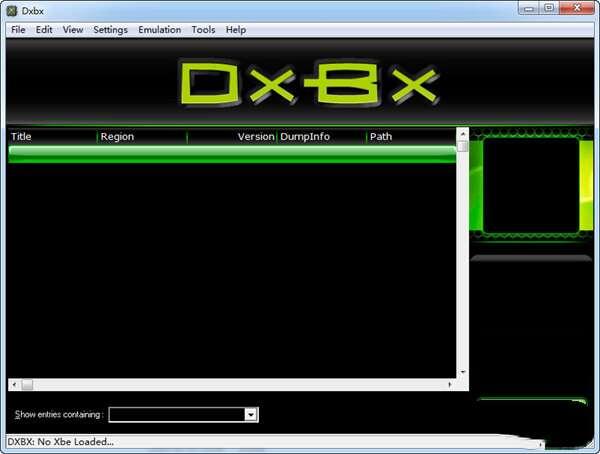Click the Dxbx app icon in title bar
This screenshot has width=600, height=454.
click(12, 11)
